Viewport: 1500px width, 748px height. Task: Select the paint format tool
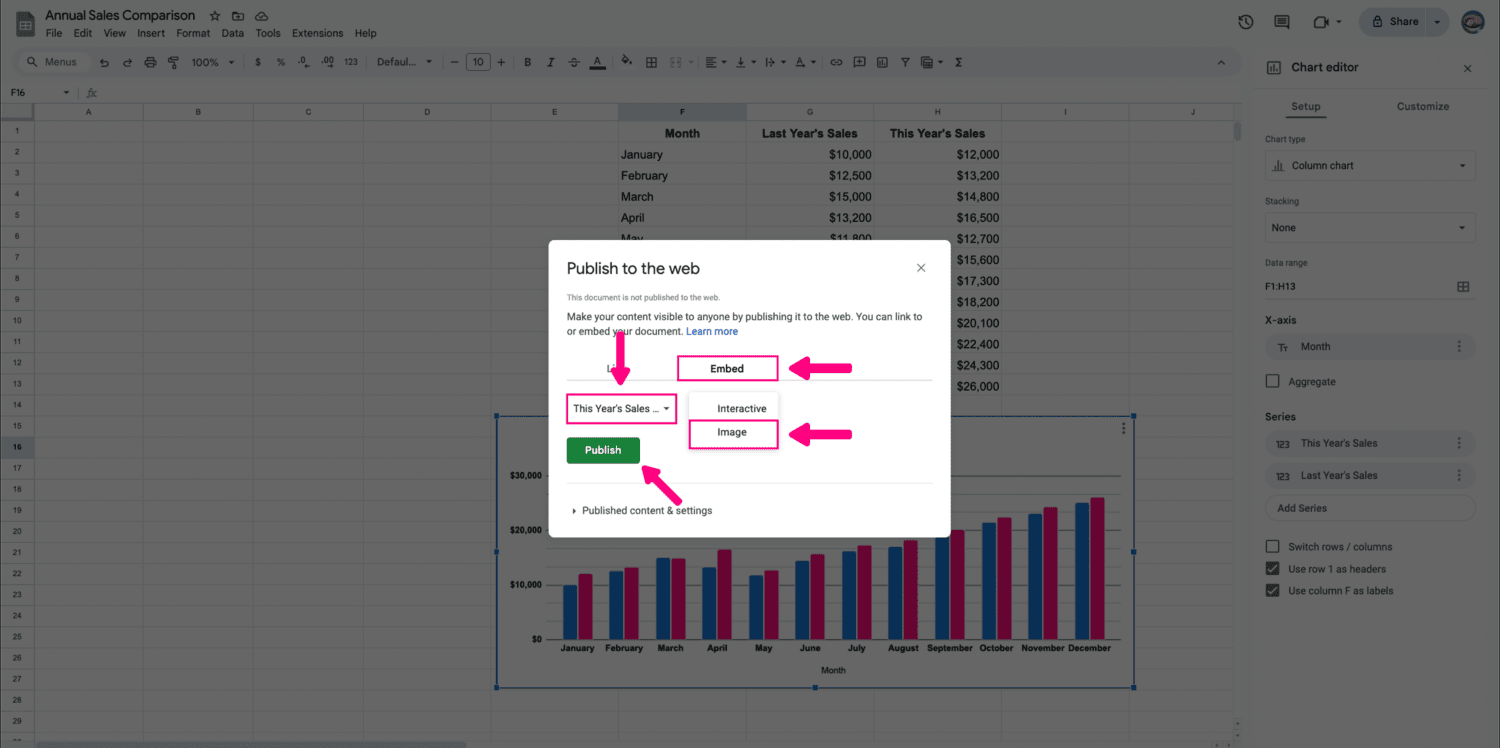click(x=173, y=62)
